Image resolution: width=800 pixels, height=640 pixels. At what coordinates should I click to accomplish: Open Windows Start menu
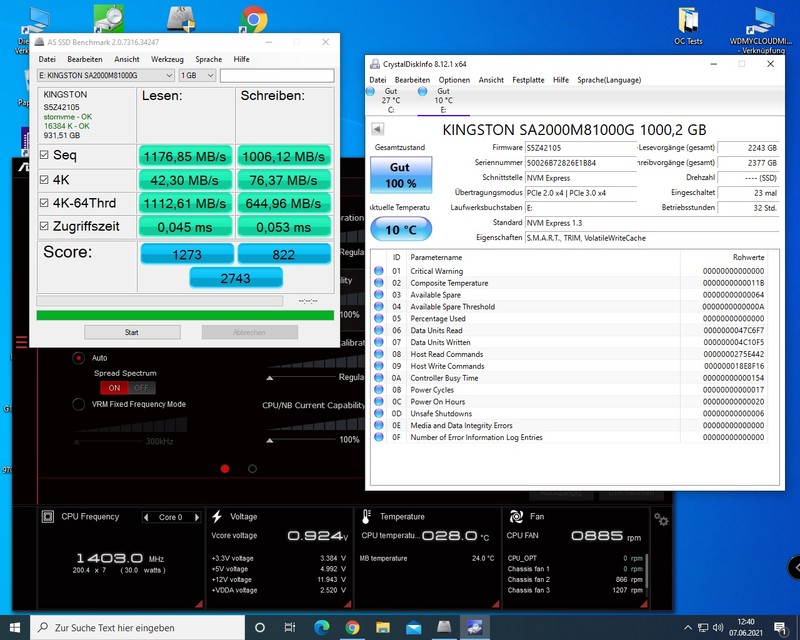coord(15,627)
